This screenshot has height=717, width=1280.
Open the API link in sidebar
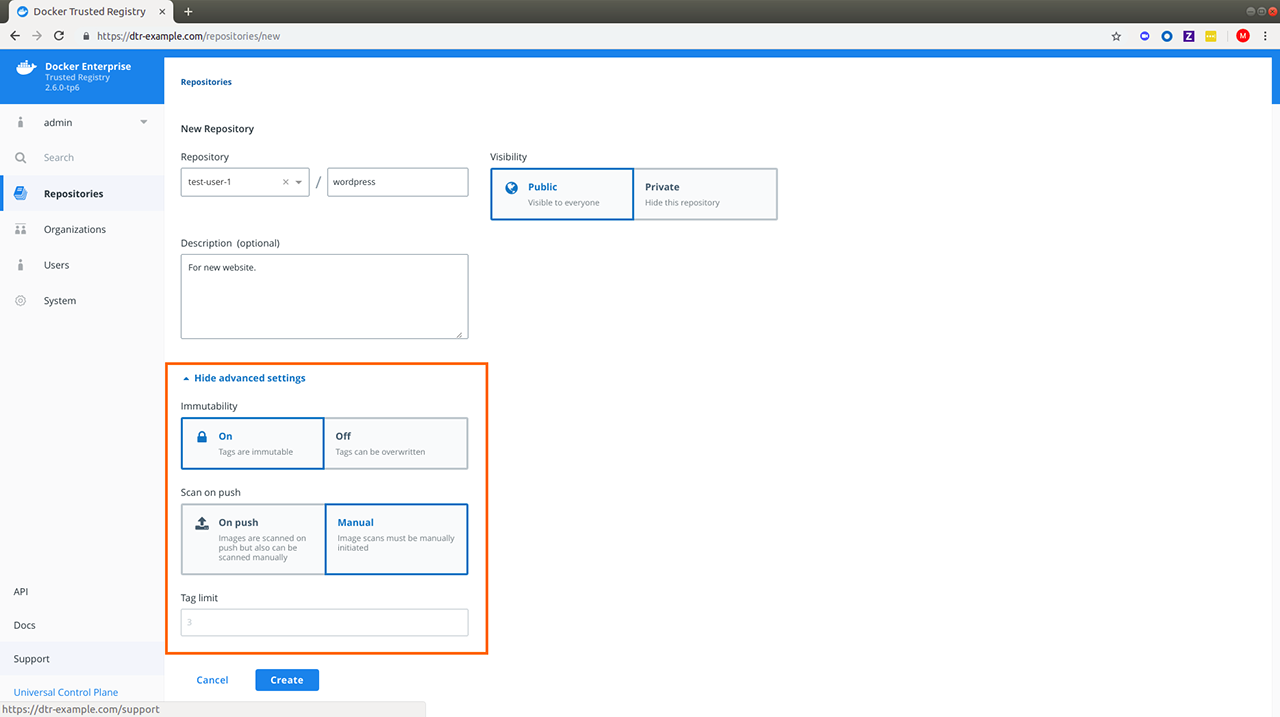coord(21,592)
